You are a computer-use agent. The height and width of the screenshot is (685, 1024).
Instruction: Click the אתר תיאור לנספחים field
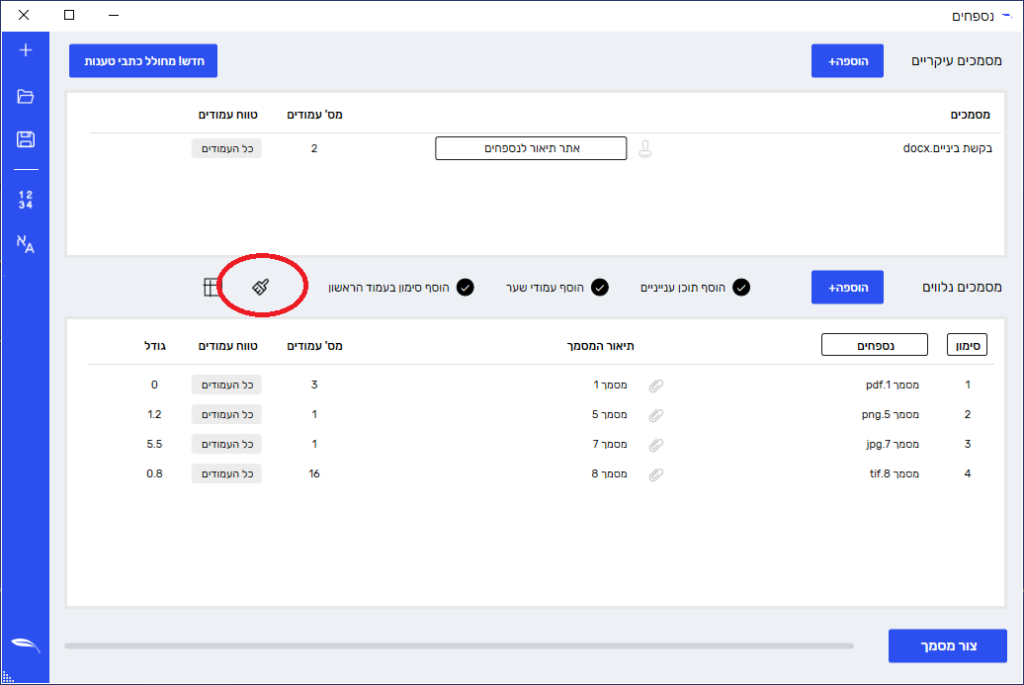(x=530, y=149)
